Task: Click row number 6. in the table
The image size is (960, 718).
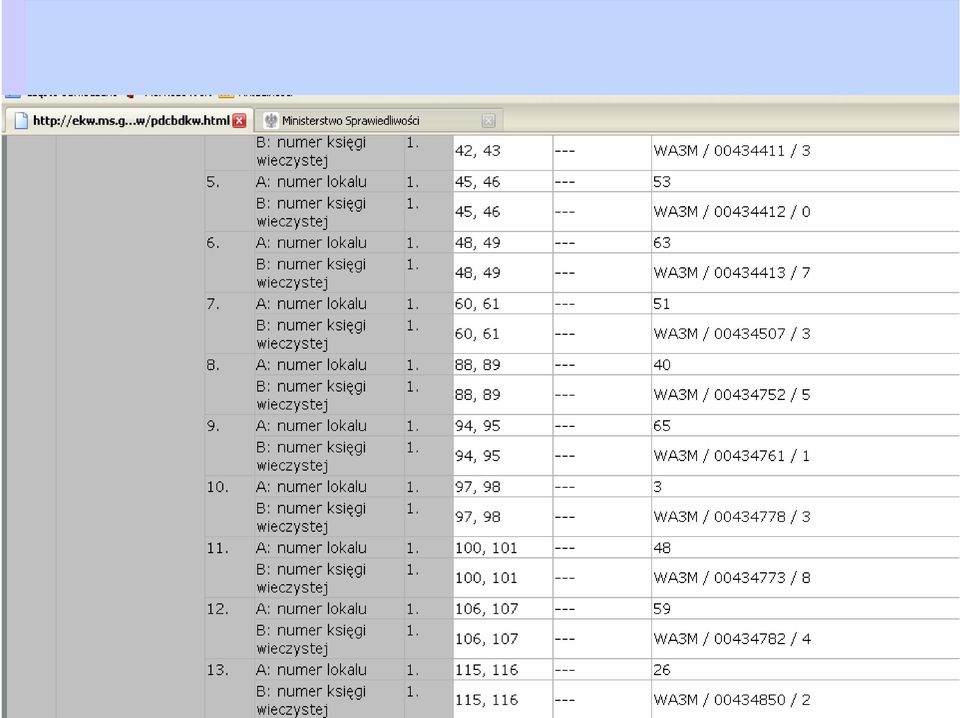Action: coord(213,242)
